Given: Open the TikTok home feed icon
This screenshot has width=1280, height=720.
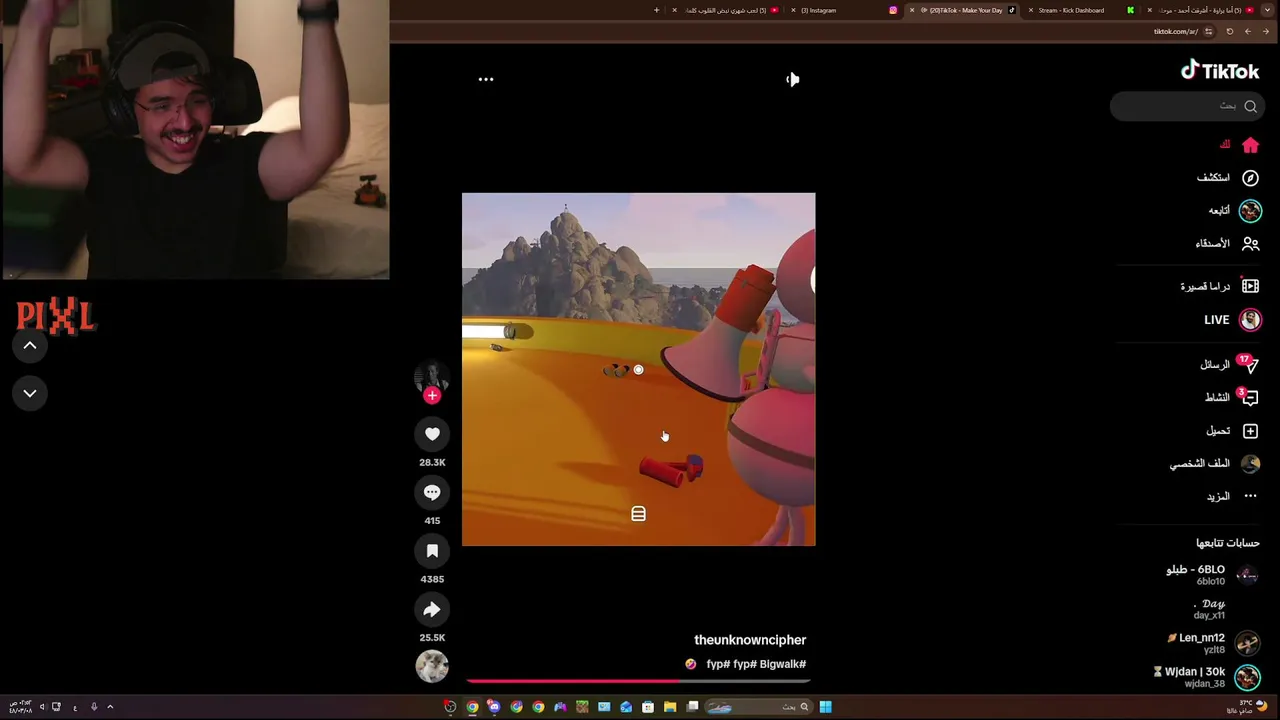Looking at the screenshot, I should [1250, 145].
